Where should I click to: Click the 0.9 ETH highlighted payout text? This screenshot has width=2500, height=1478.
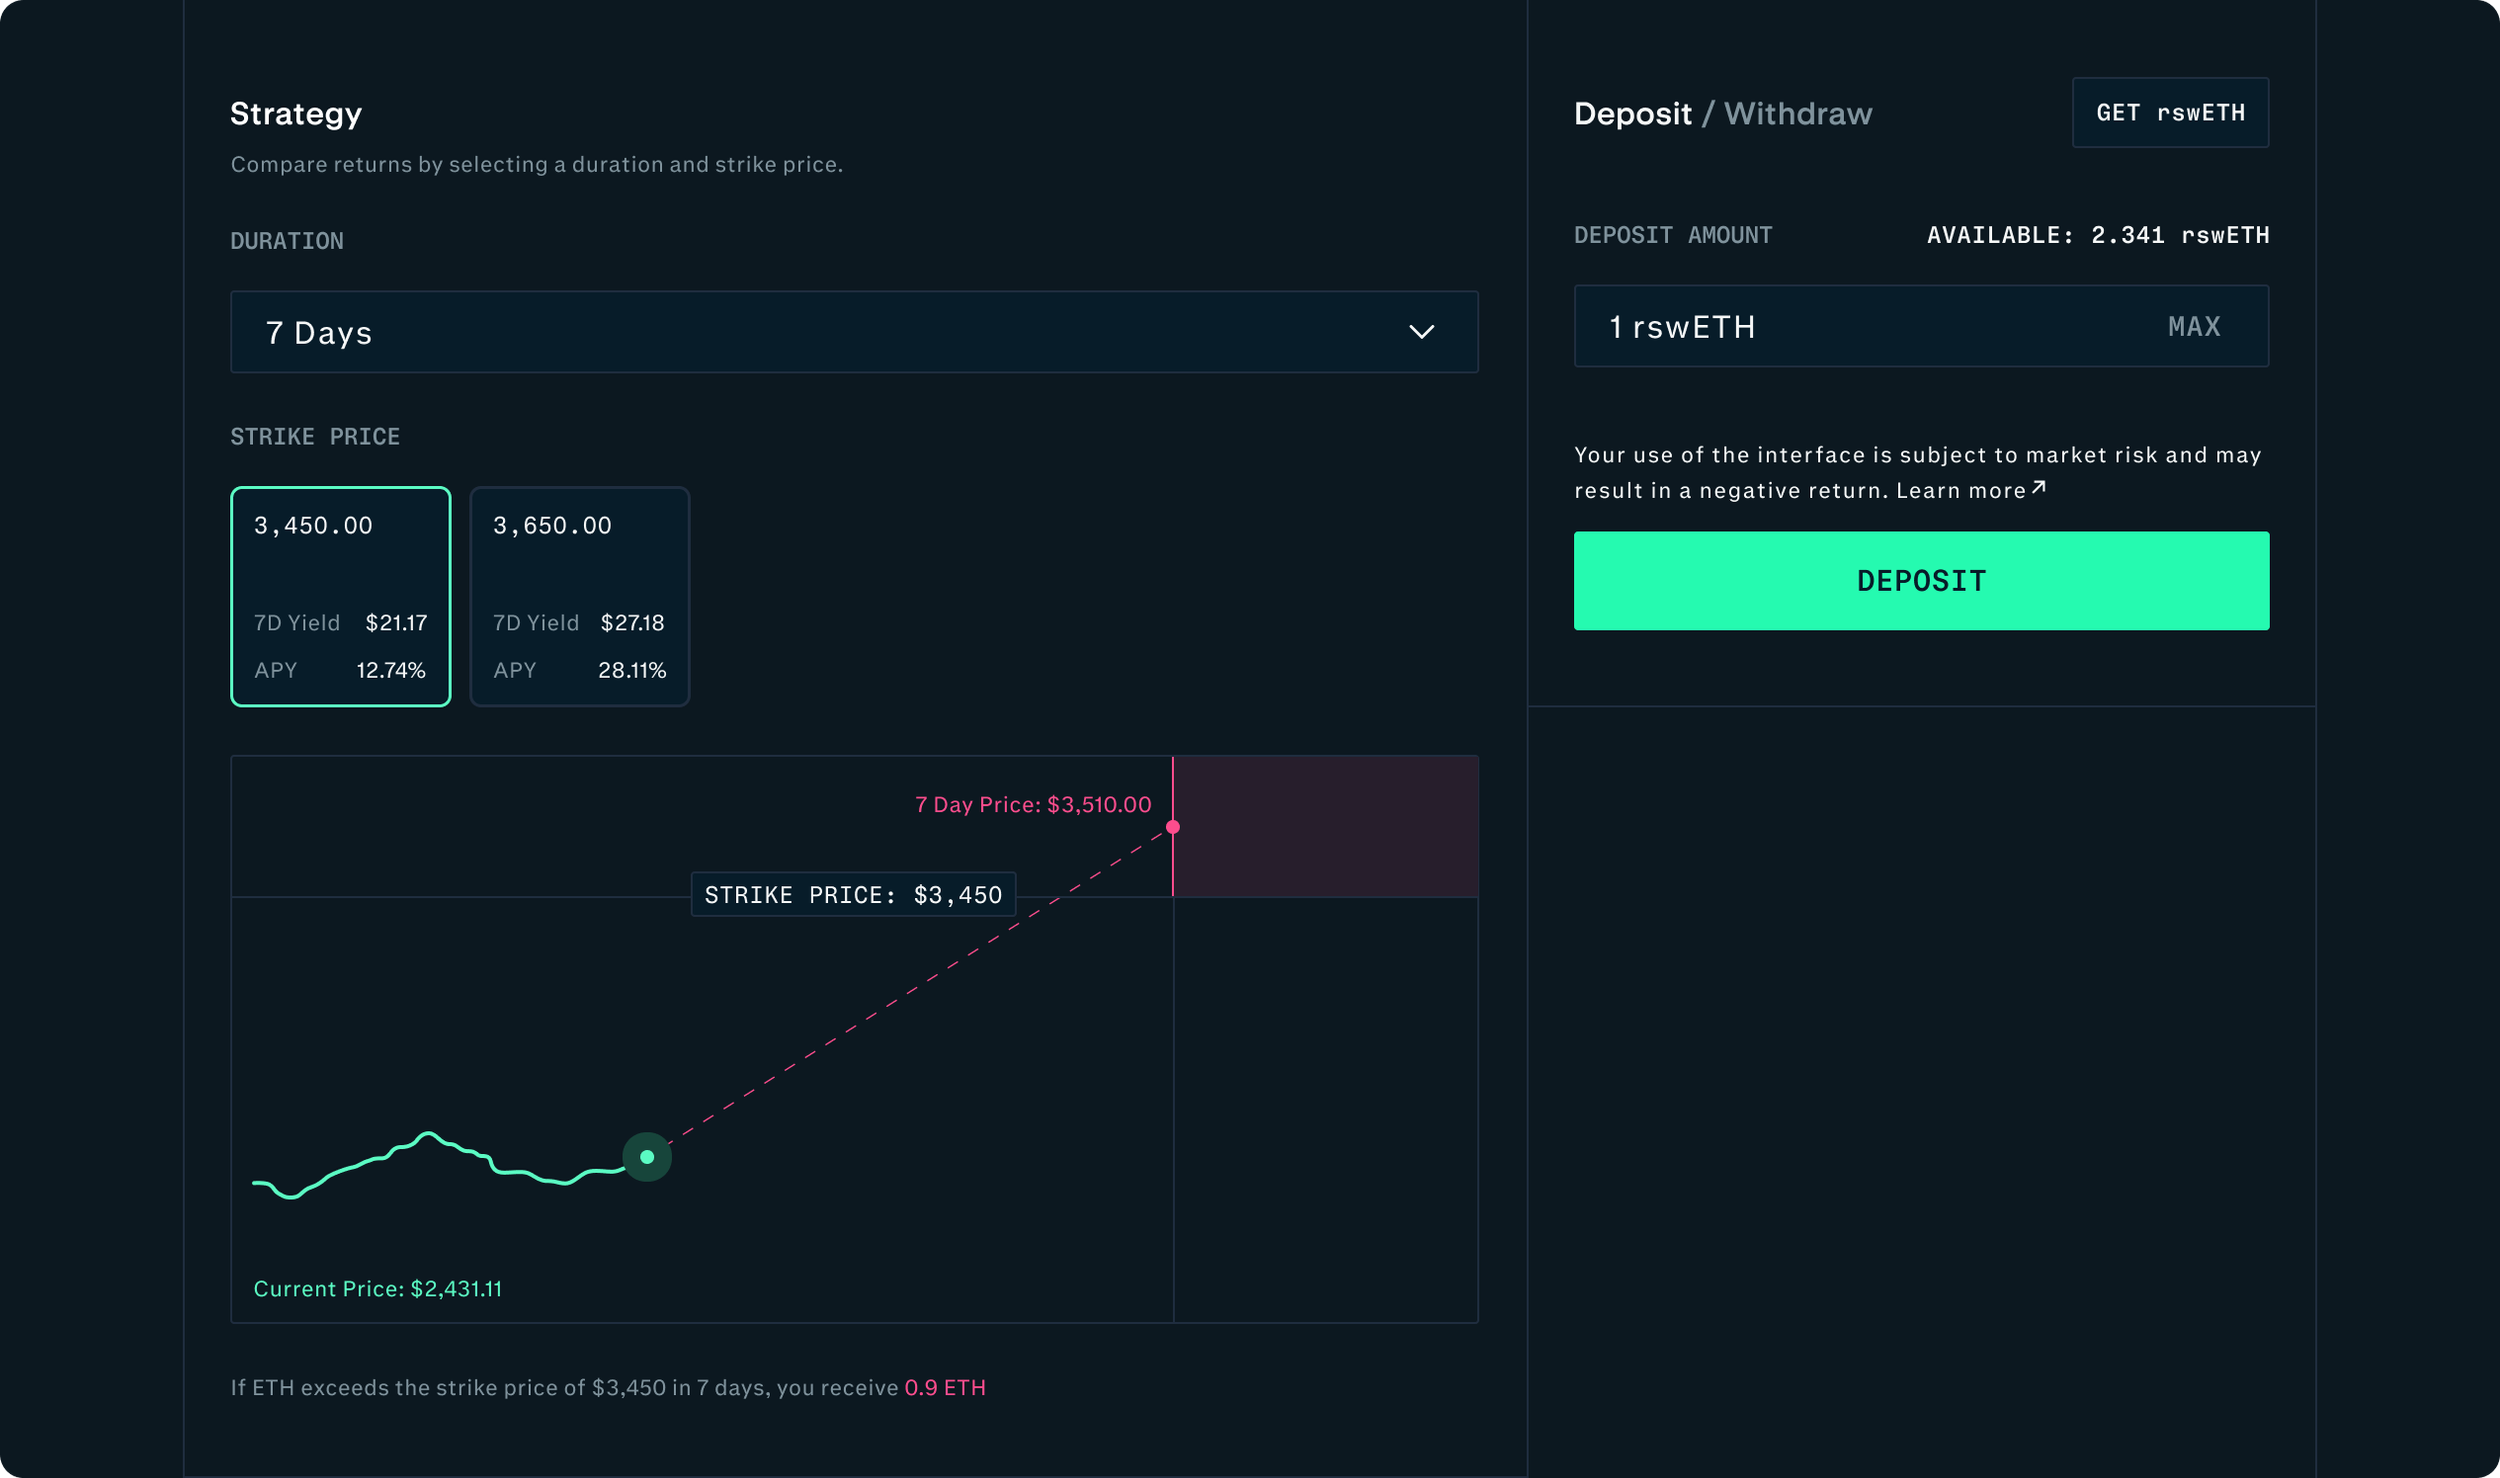(x=944, y=1387)
